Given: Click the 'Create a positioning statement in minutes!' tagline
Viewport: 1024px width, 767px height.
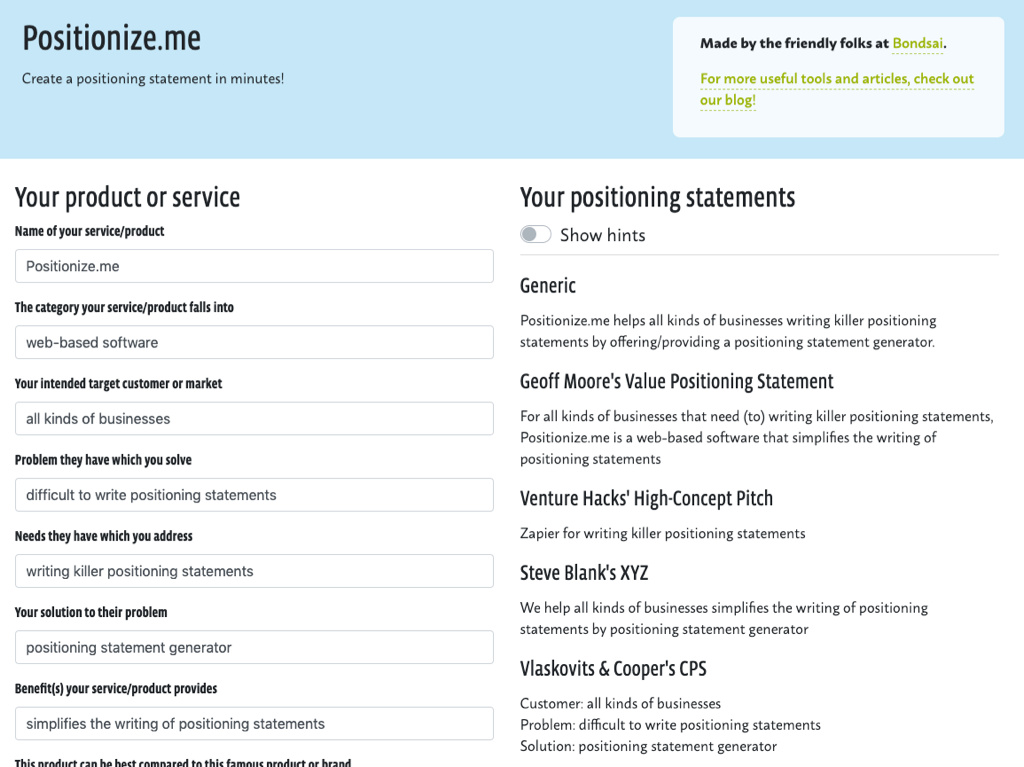Looking at the screenshot, I should [x=153, y=78].
